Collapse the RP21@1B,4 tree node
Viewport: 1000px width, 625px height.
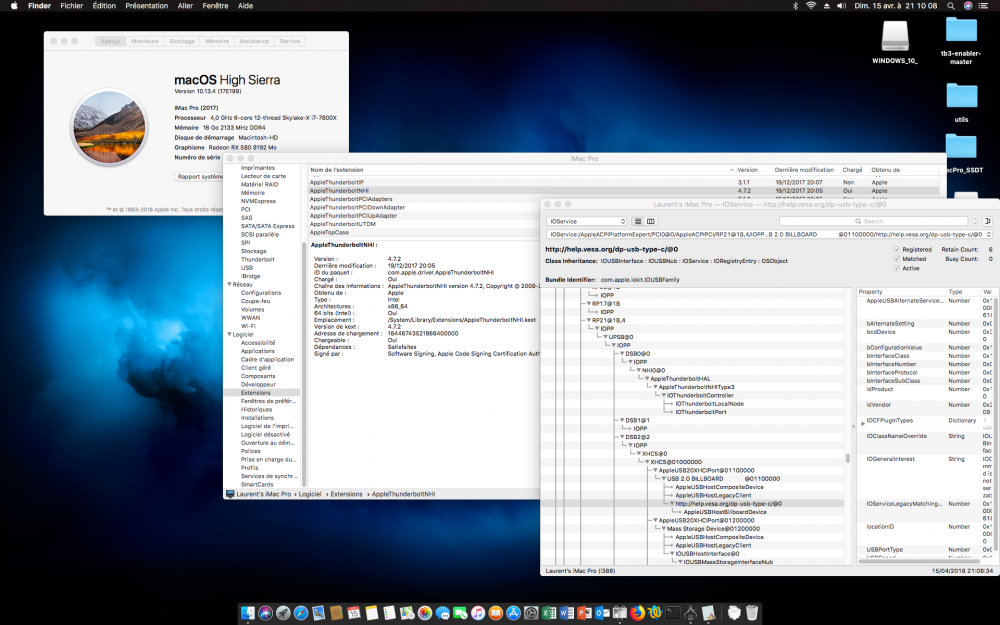[589, 320]
